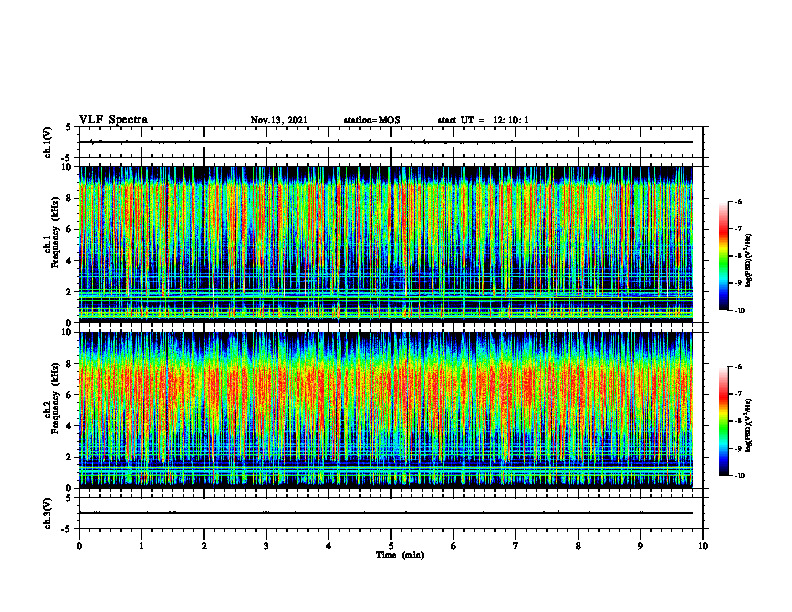Click time axis tick label "4"
The height and width of the screenshot is (612, 792).
[329, 546]
